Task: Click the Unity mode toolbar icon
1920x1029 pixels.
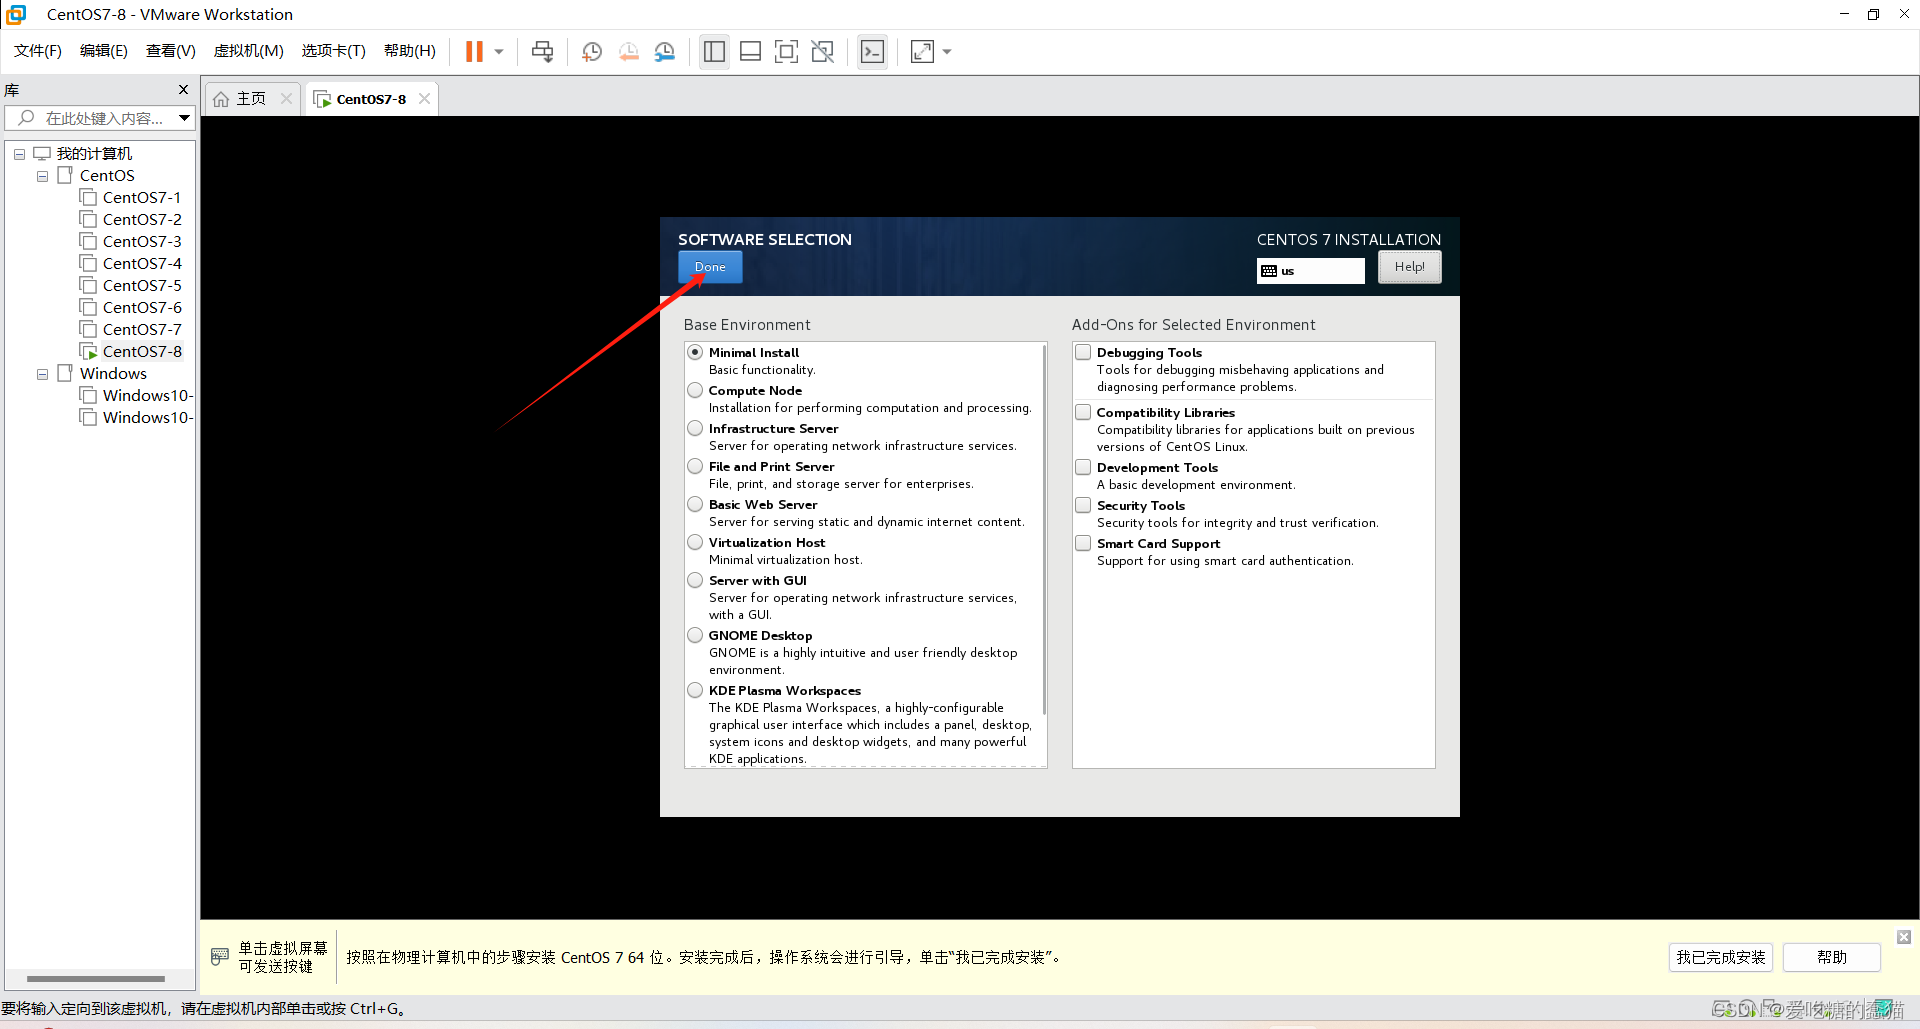Action: pyautogui.click(x=822, y=52)
